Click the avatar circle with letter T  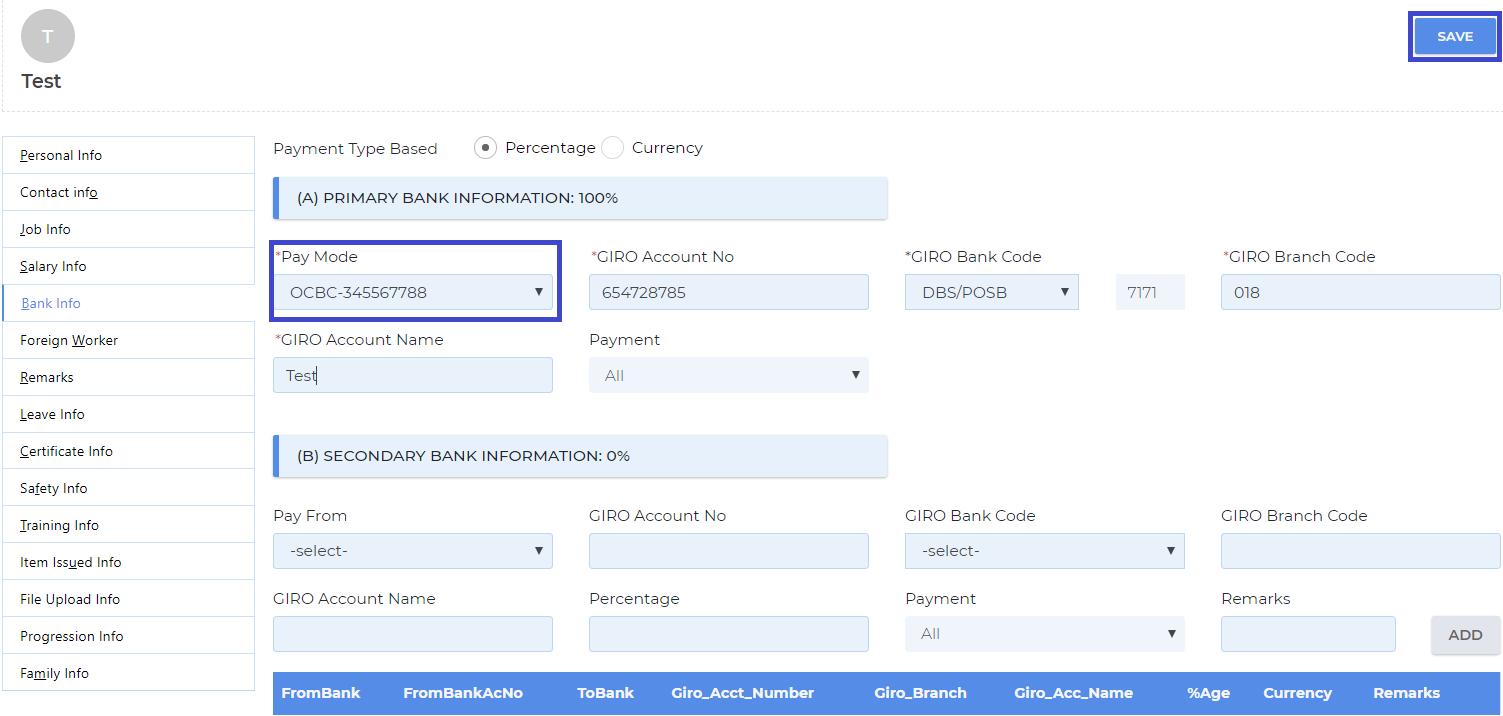48,37
